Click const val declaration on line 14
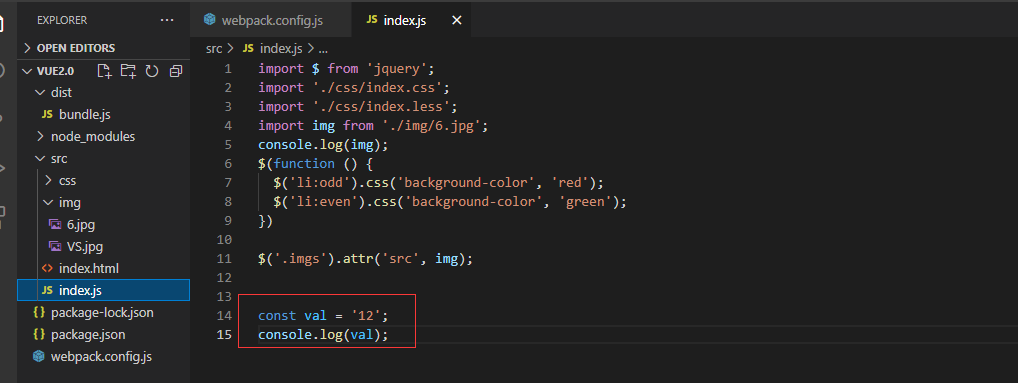Viewport: 1018px width, 383px height. 323,316
